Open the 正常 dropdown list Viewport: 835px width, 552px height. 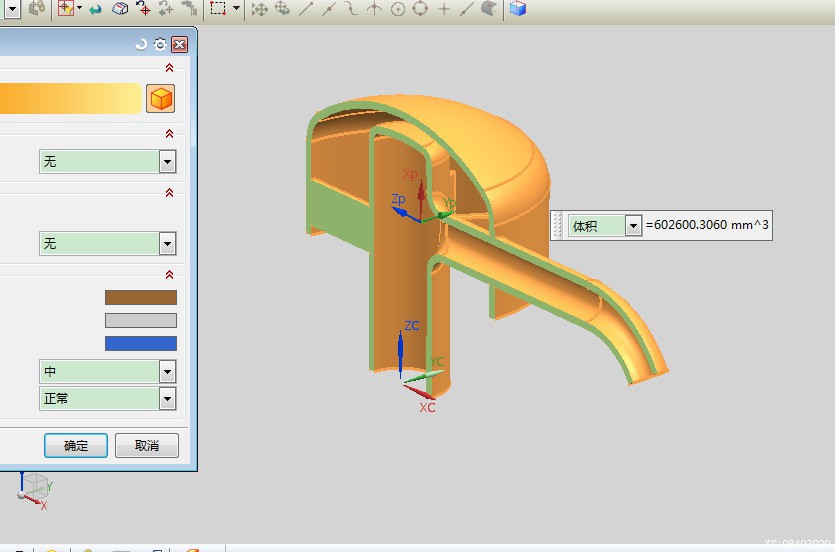pyautogui.click(x=167, y=398)
